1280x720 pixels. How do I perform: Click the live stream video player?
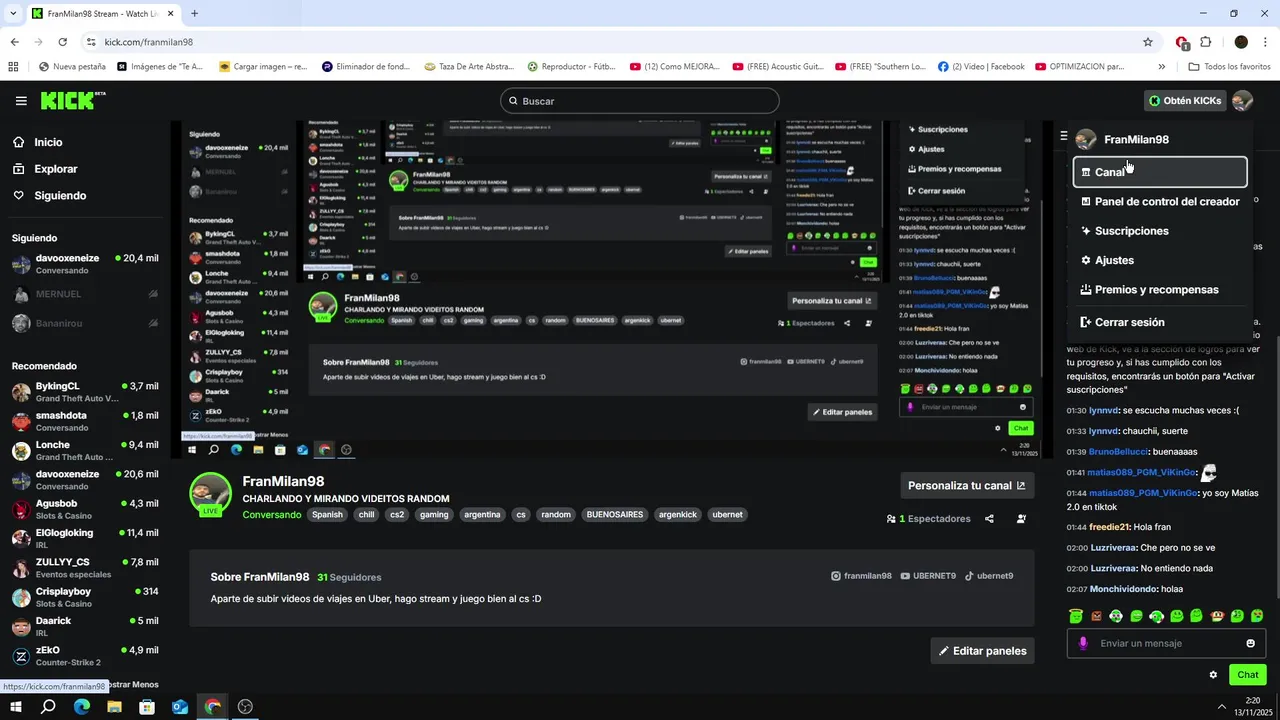(612, 290)
